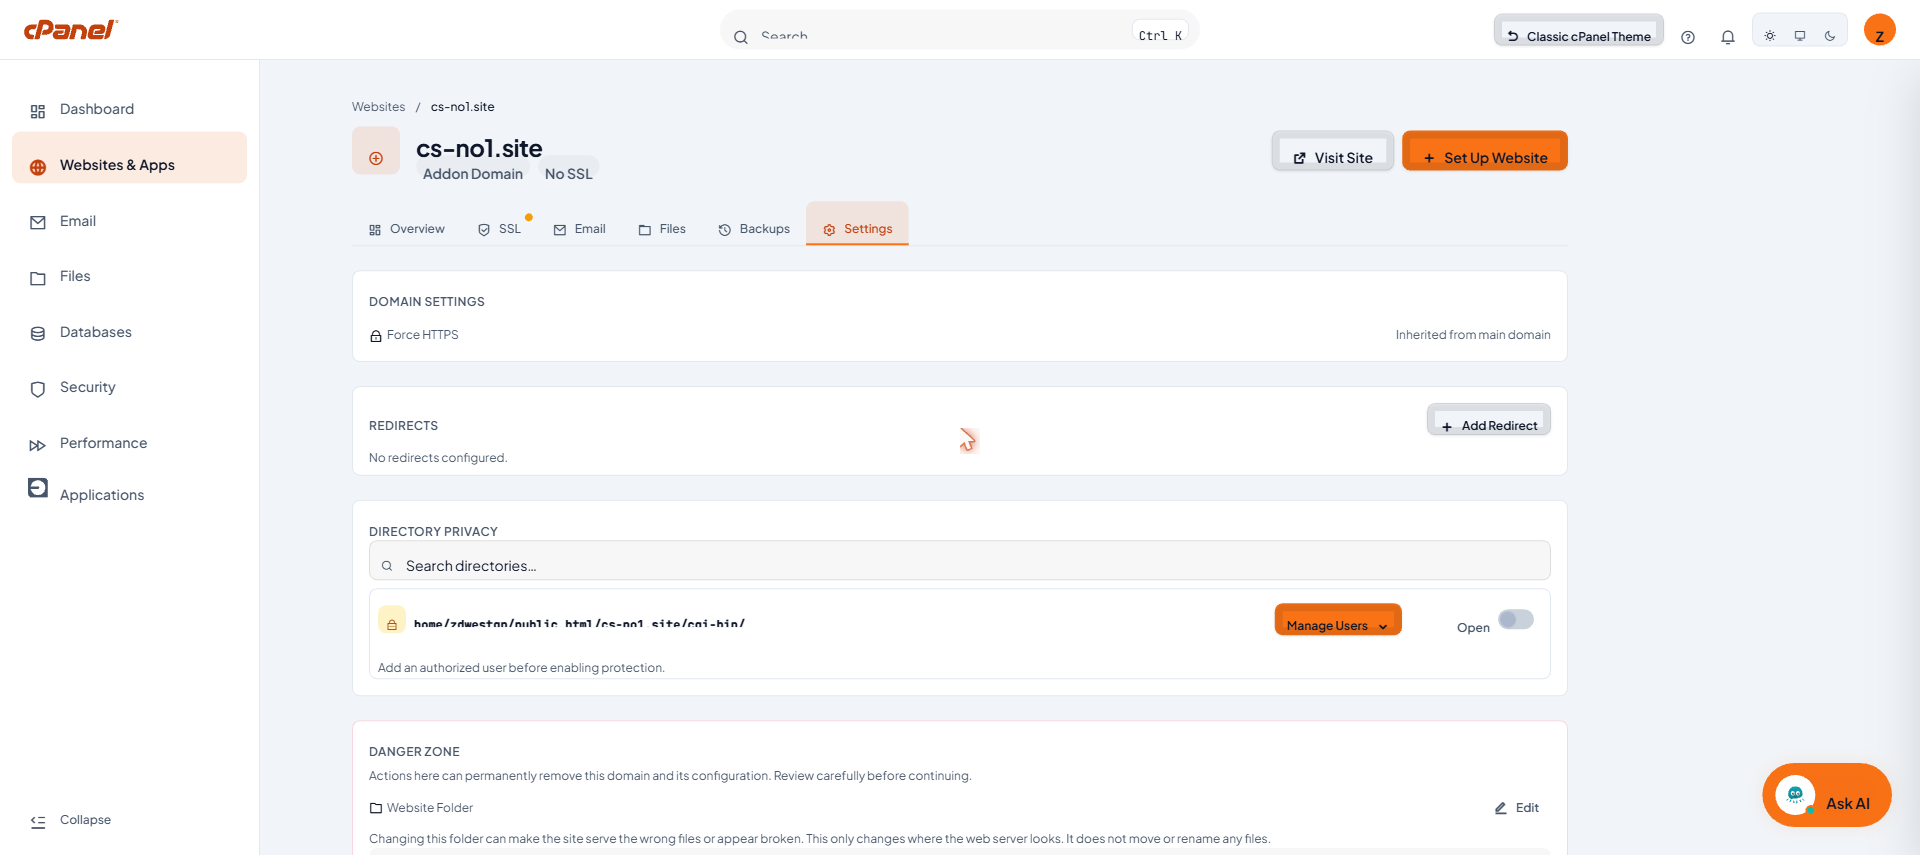Toggle cgi-bin directory privacy switch

[1516, 620]
